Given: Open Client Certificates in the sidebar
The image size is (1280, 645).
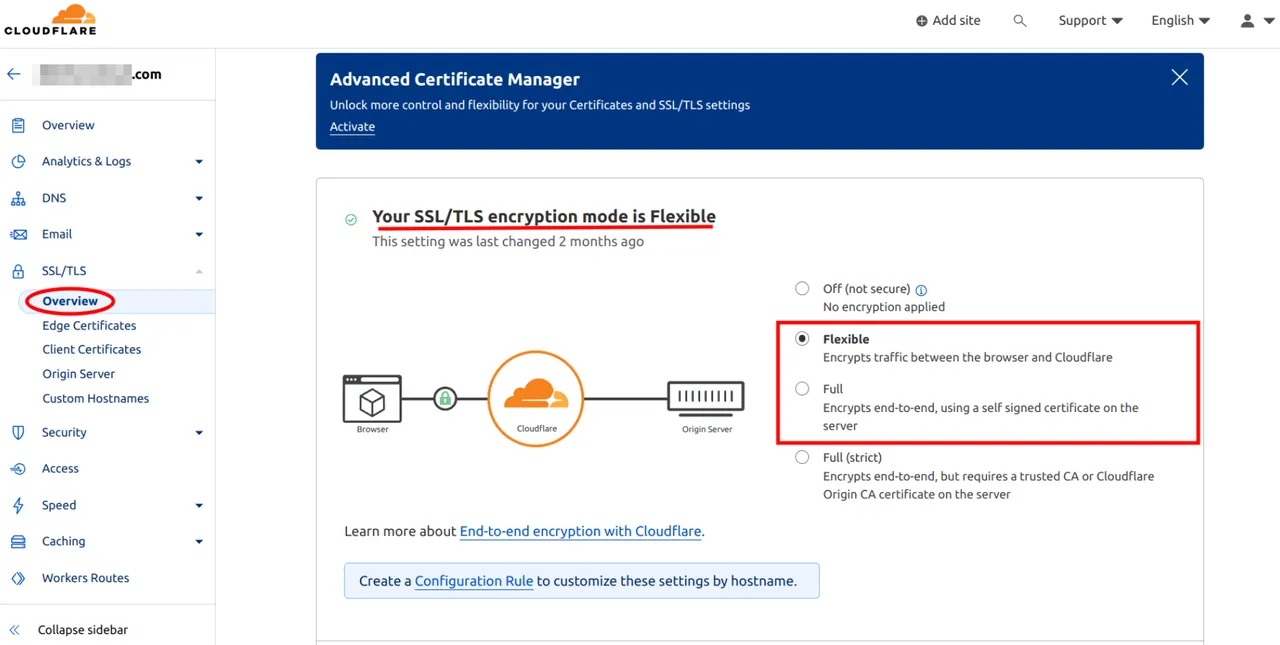Looking at the screenshot, I should 92,349.
